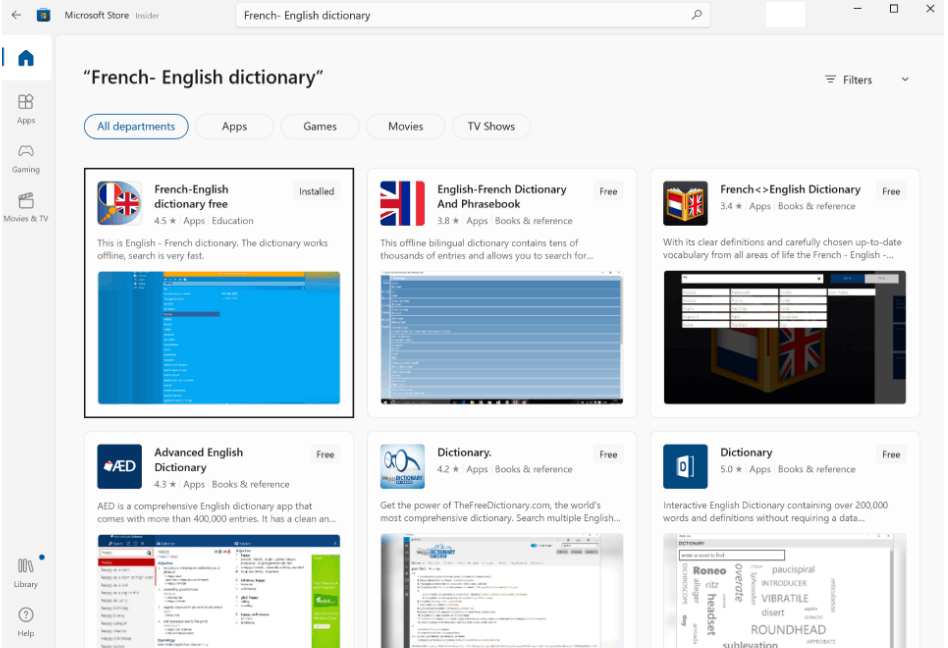
Task: Click the 4.2 star rating text
Action: coord(448,469)
